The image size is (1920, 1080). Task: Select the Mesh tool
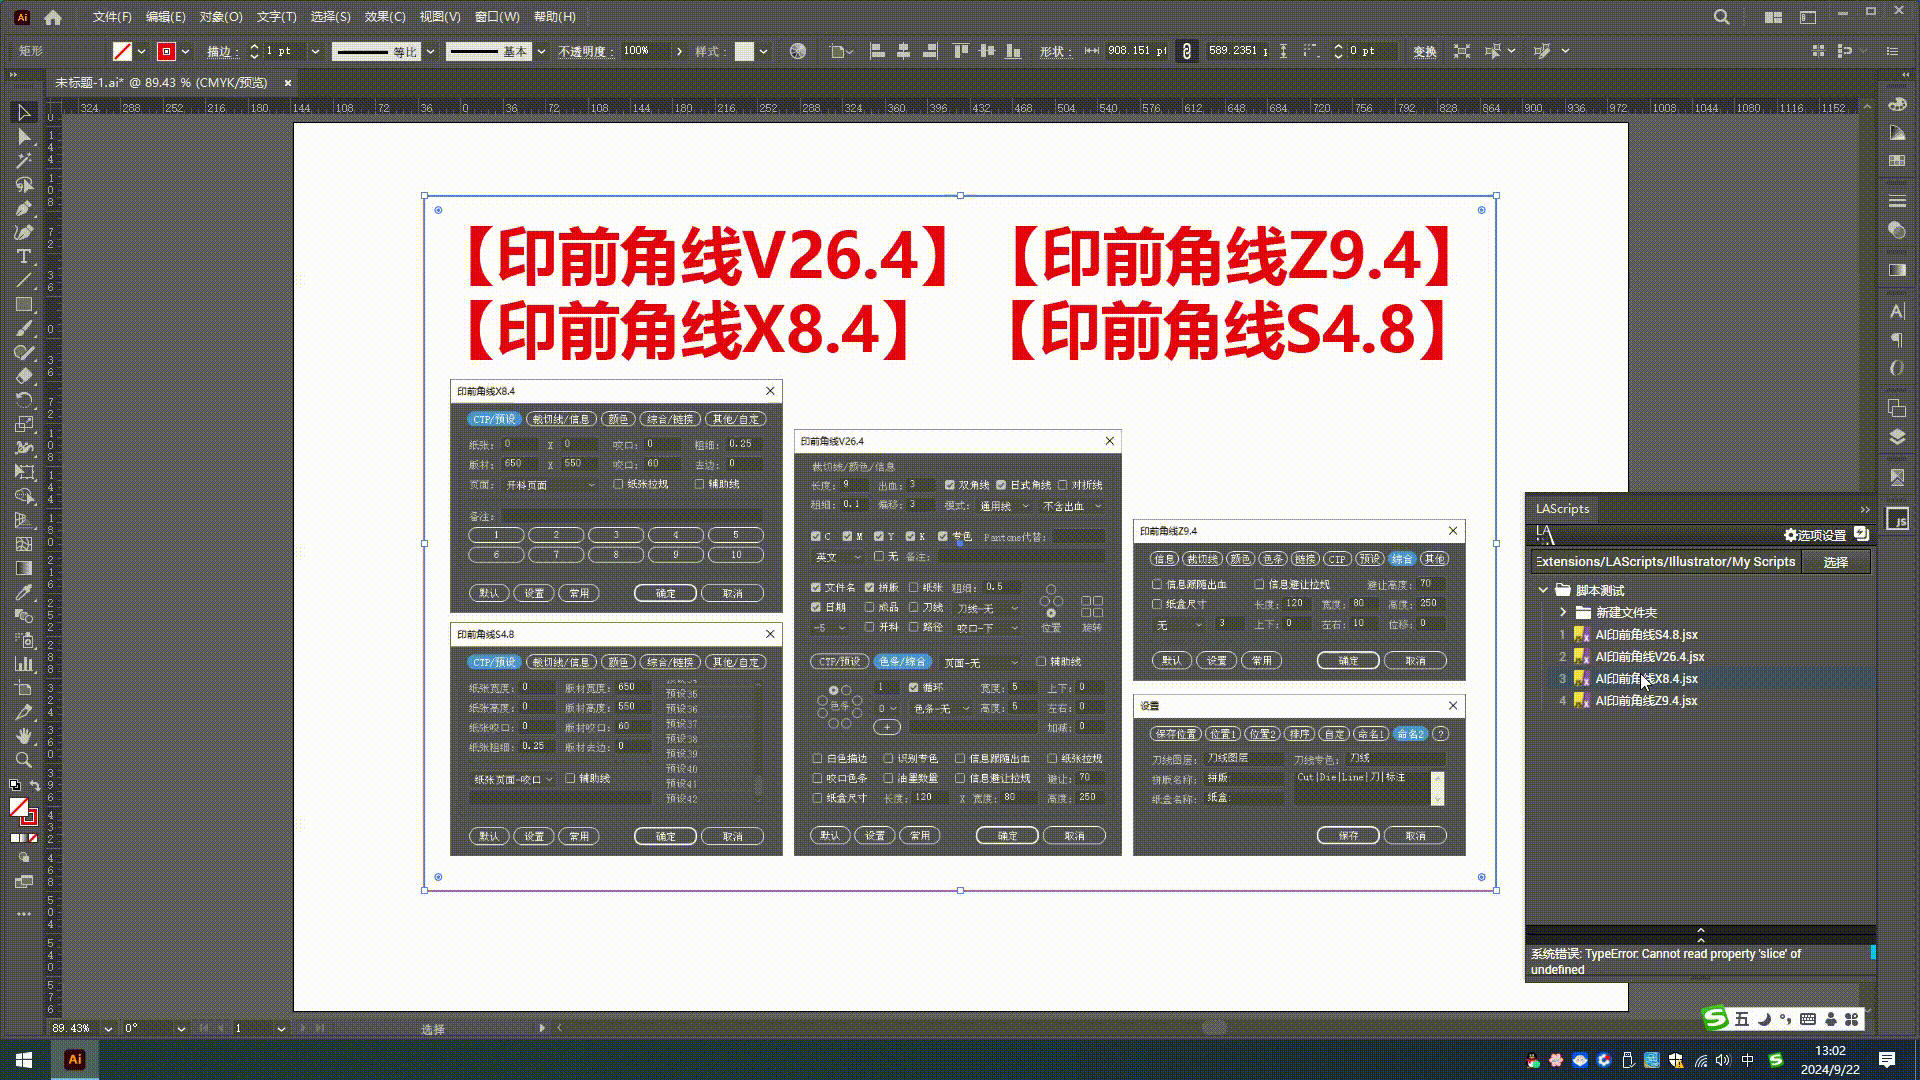(x=24, y=544)
